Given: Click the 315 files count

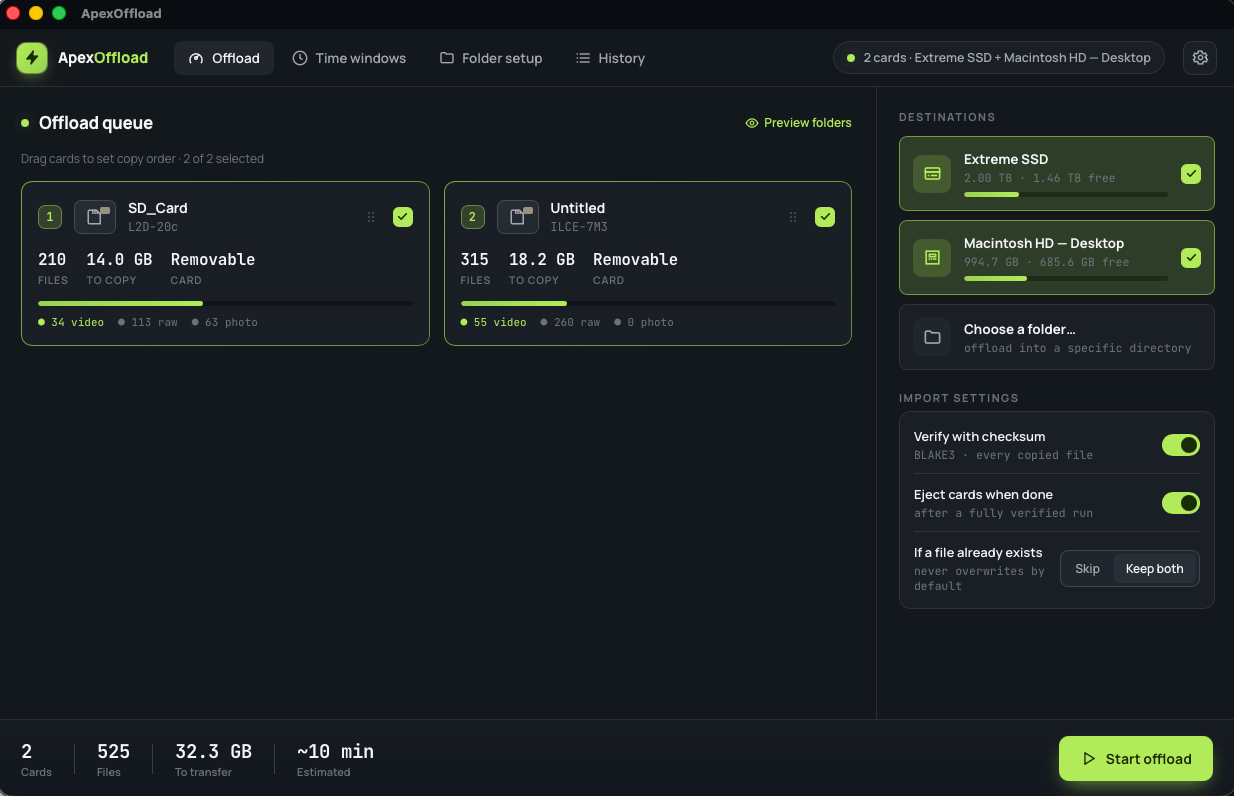Looking at the screenshot, I should tap(474, 259).
